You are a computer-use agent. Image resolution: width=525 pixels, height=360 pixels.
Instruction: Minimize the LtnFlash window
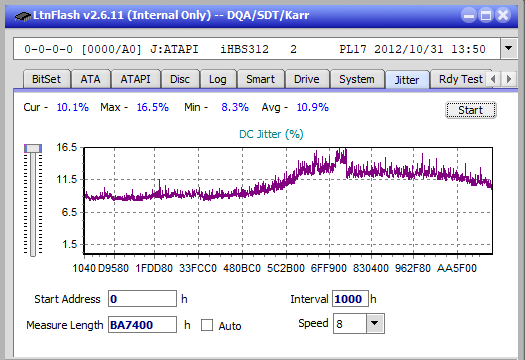(x=469, y=15)
